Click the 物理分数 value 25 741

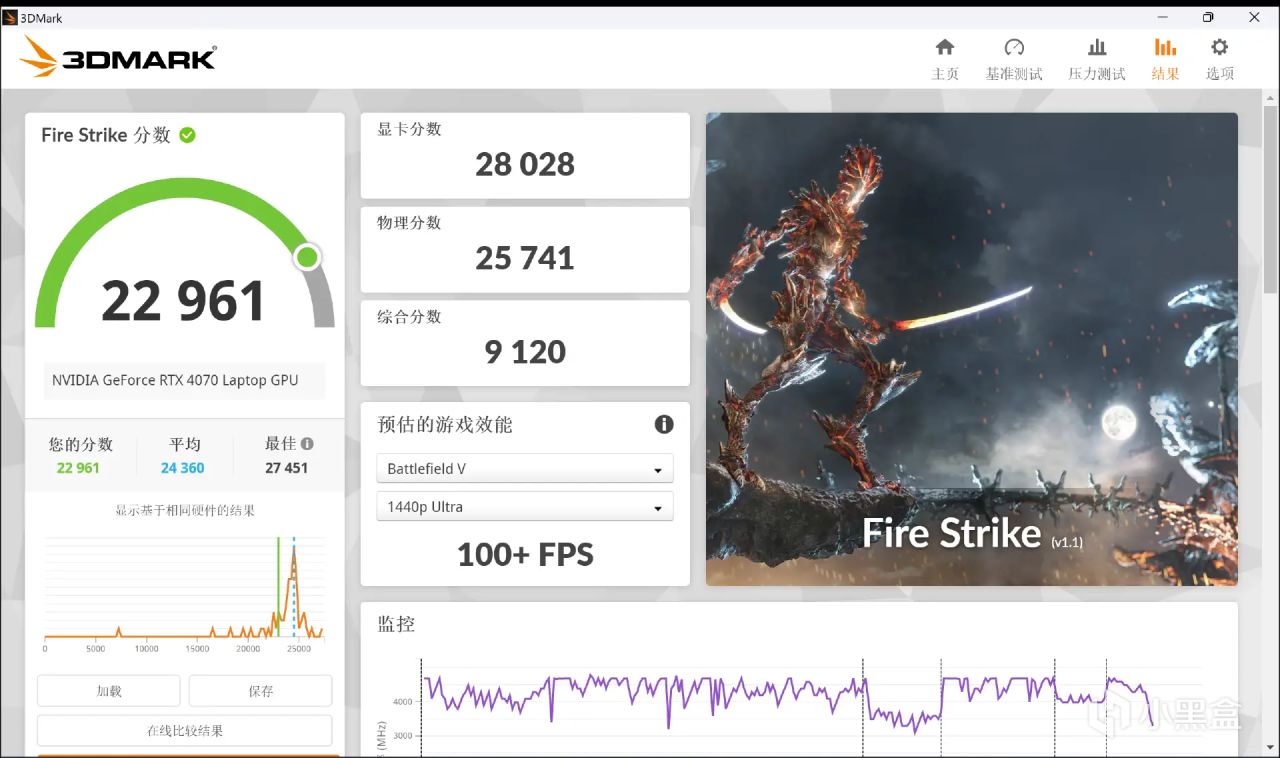coord(525,258)
